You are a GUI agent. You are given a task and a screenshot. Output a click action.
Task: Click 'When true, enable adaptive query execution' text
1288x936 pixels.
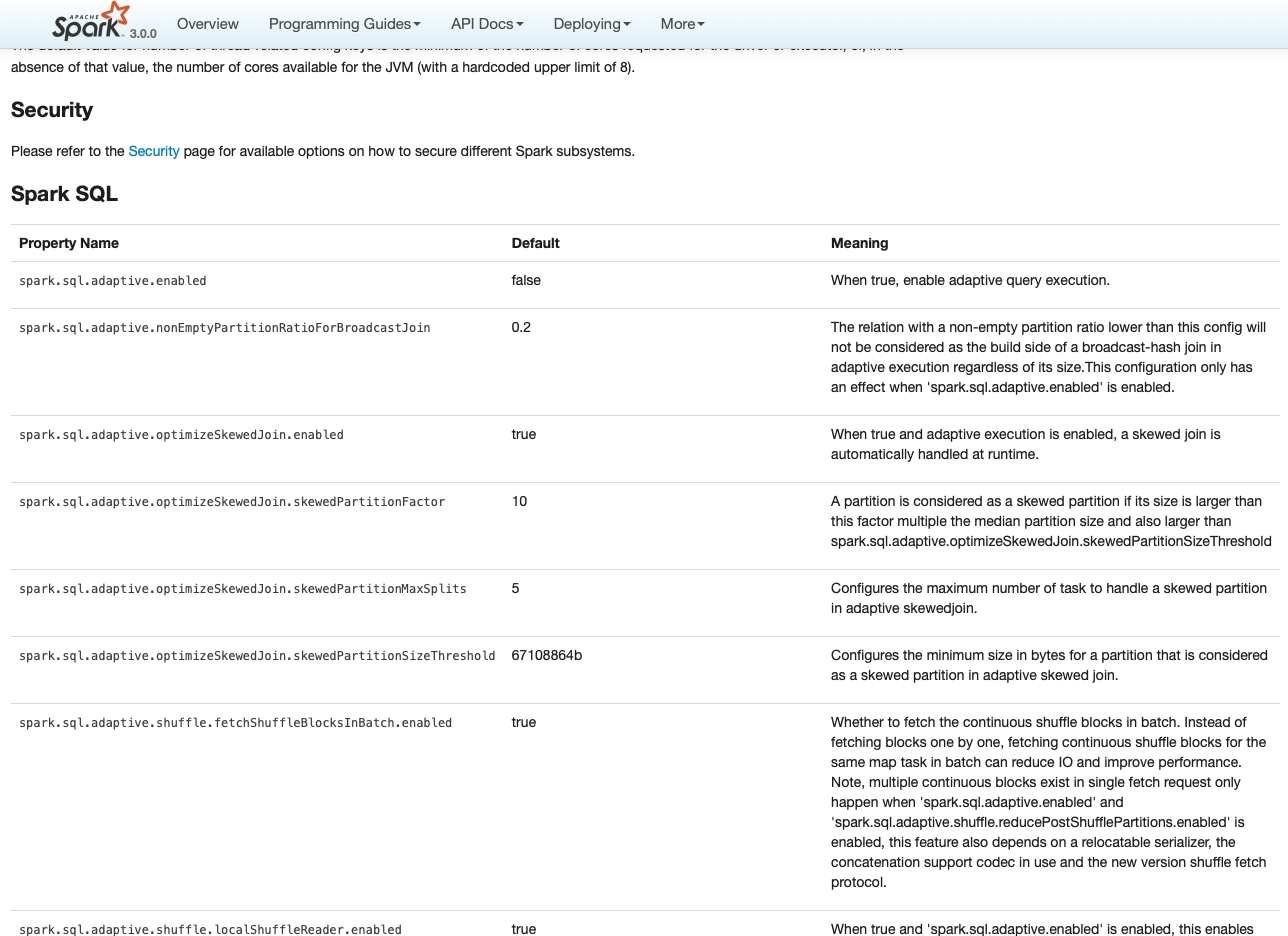970,280
